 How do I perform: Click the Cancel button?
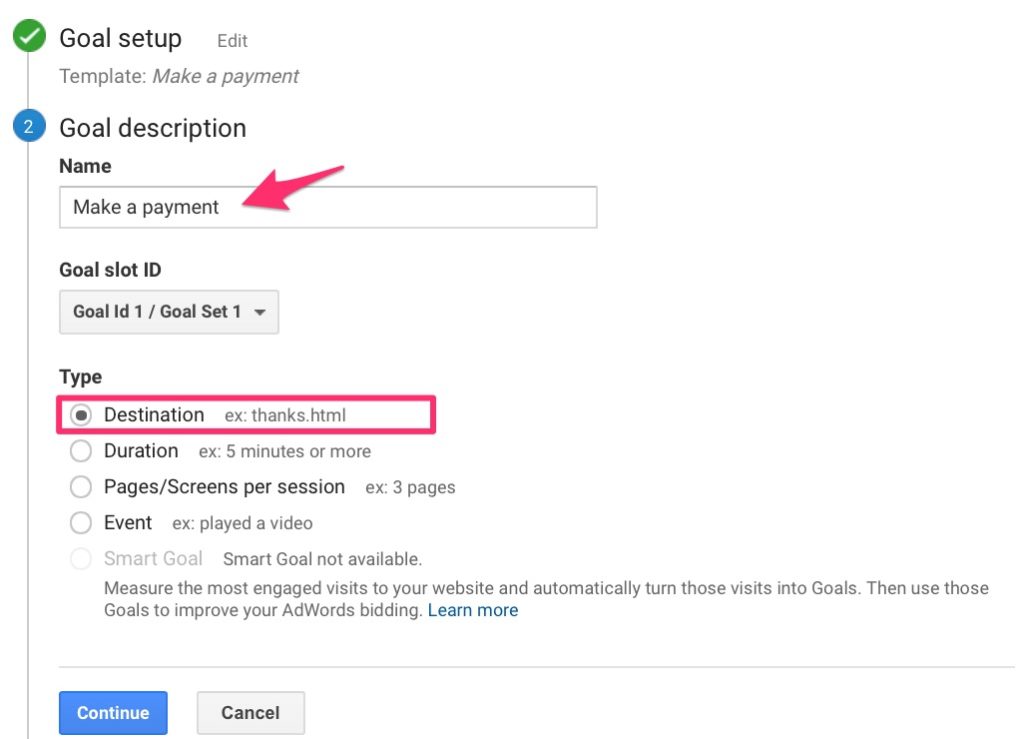(x=250, y=713)
